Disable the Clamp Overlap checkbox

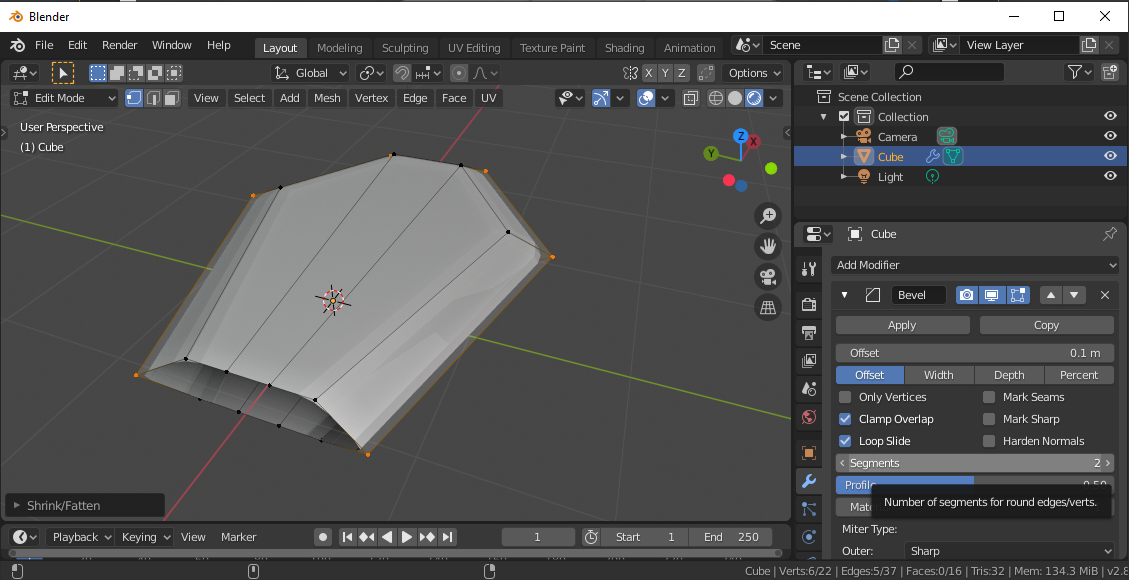(x=845, y=419)
